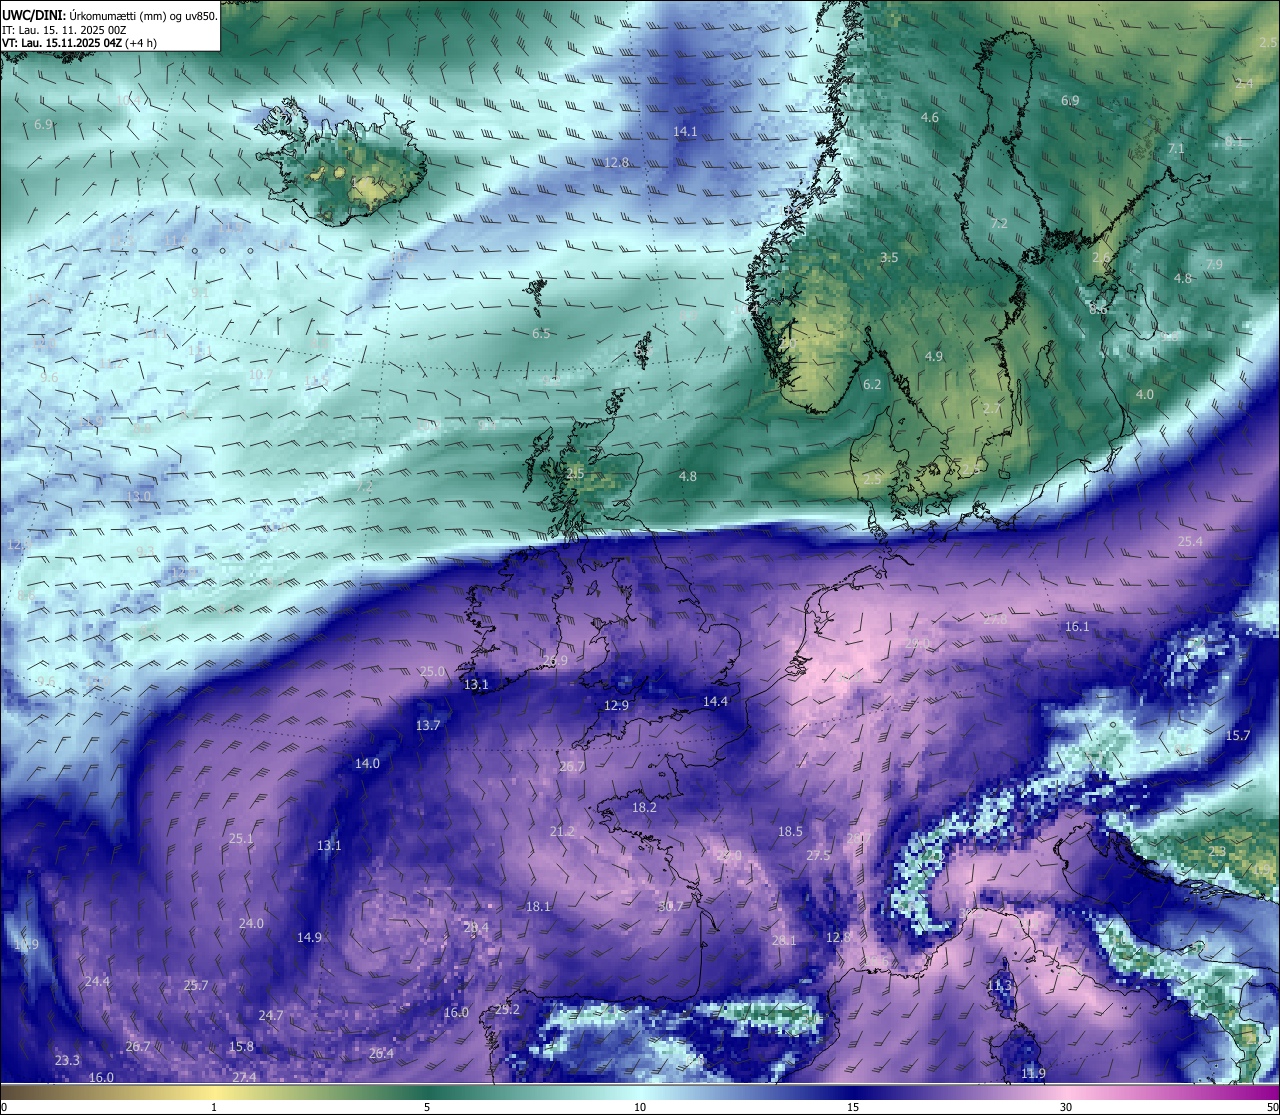Click the map value 23.3 in the bottom-left corner
This screenshot has width=1280, height=1115.
tap(67, 1061)
